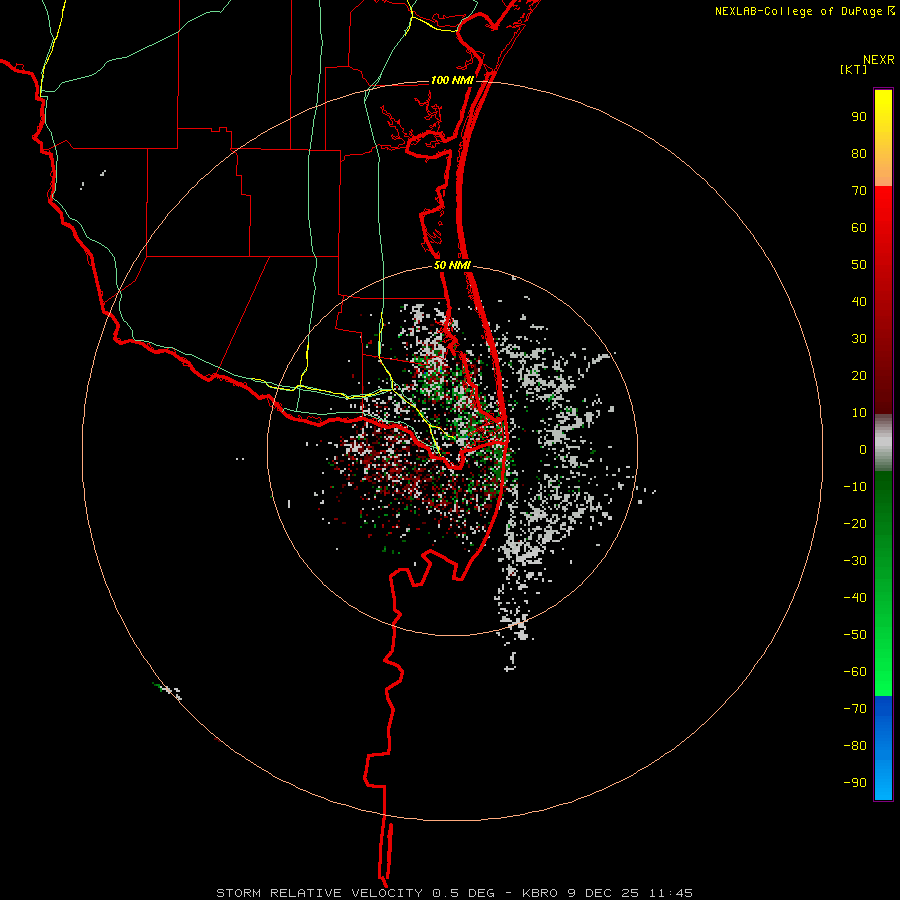This screenshot has height=900, width=900.
Task: Click the [KT] units label
Action: pyautogui.click(x=853, y=69)
